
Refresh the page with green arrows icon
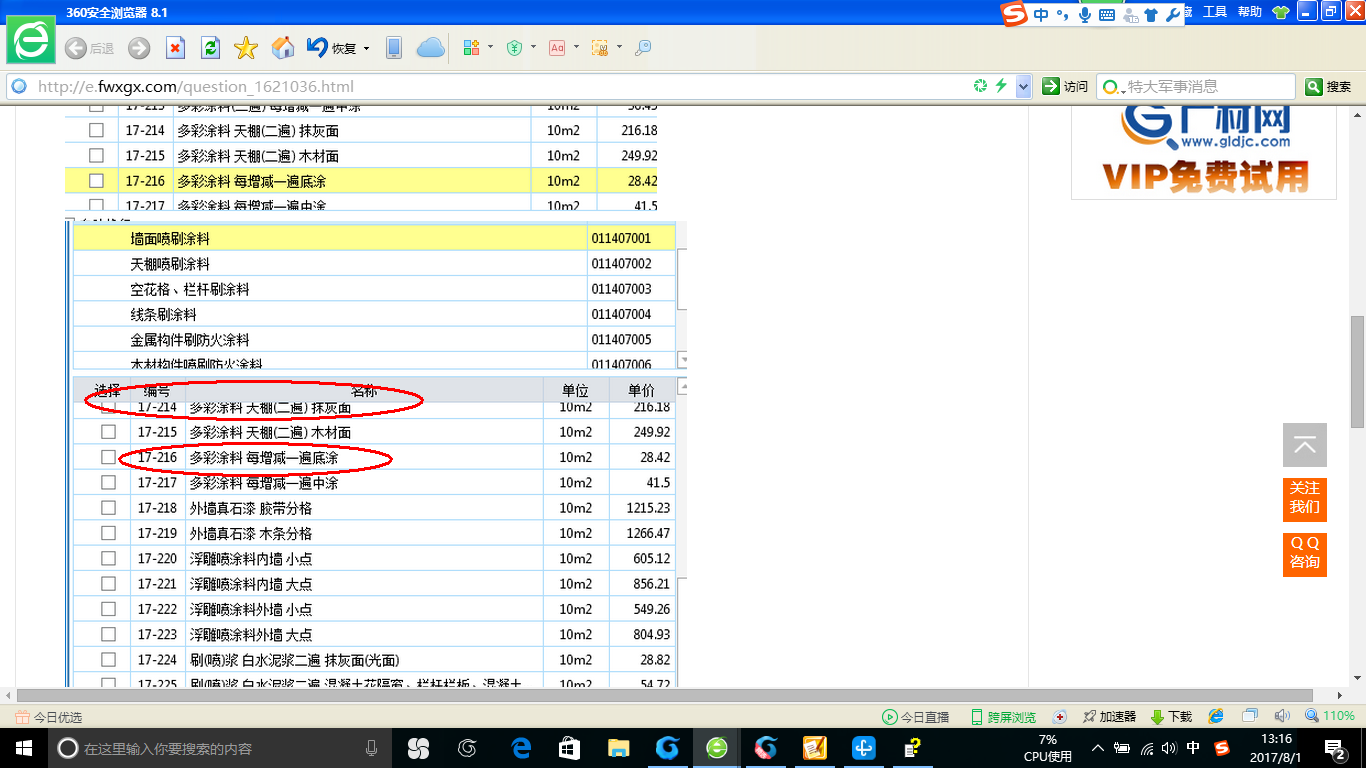[210, 48]
